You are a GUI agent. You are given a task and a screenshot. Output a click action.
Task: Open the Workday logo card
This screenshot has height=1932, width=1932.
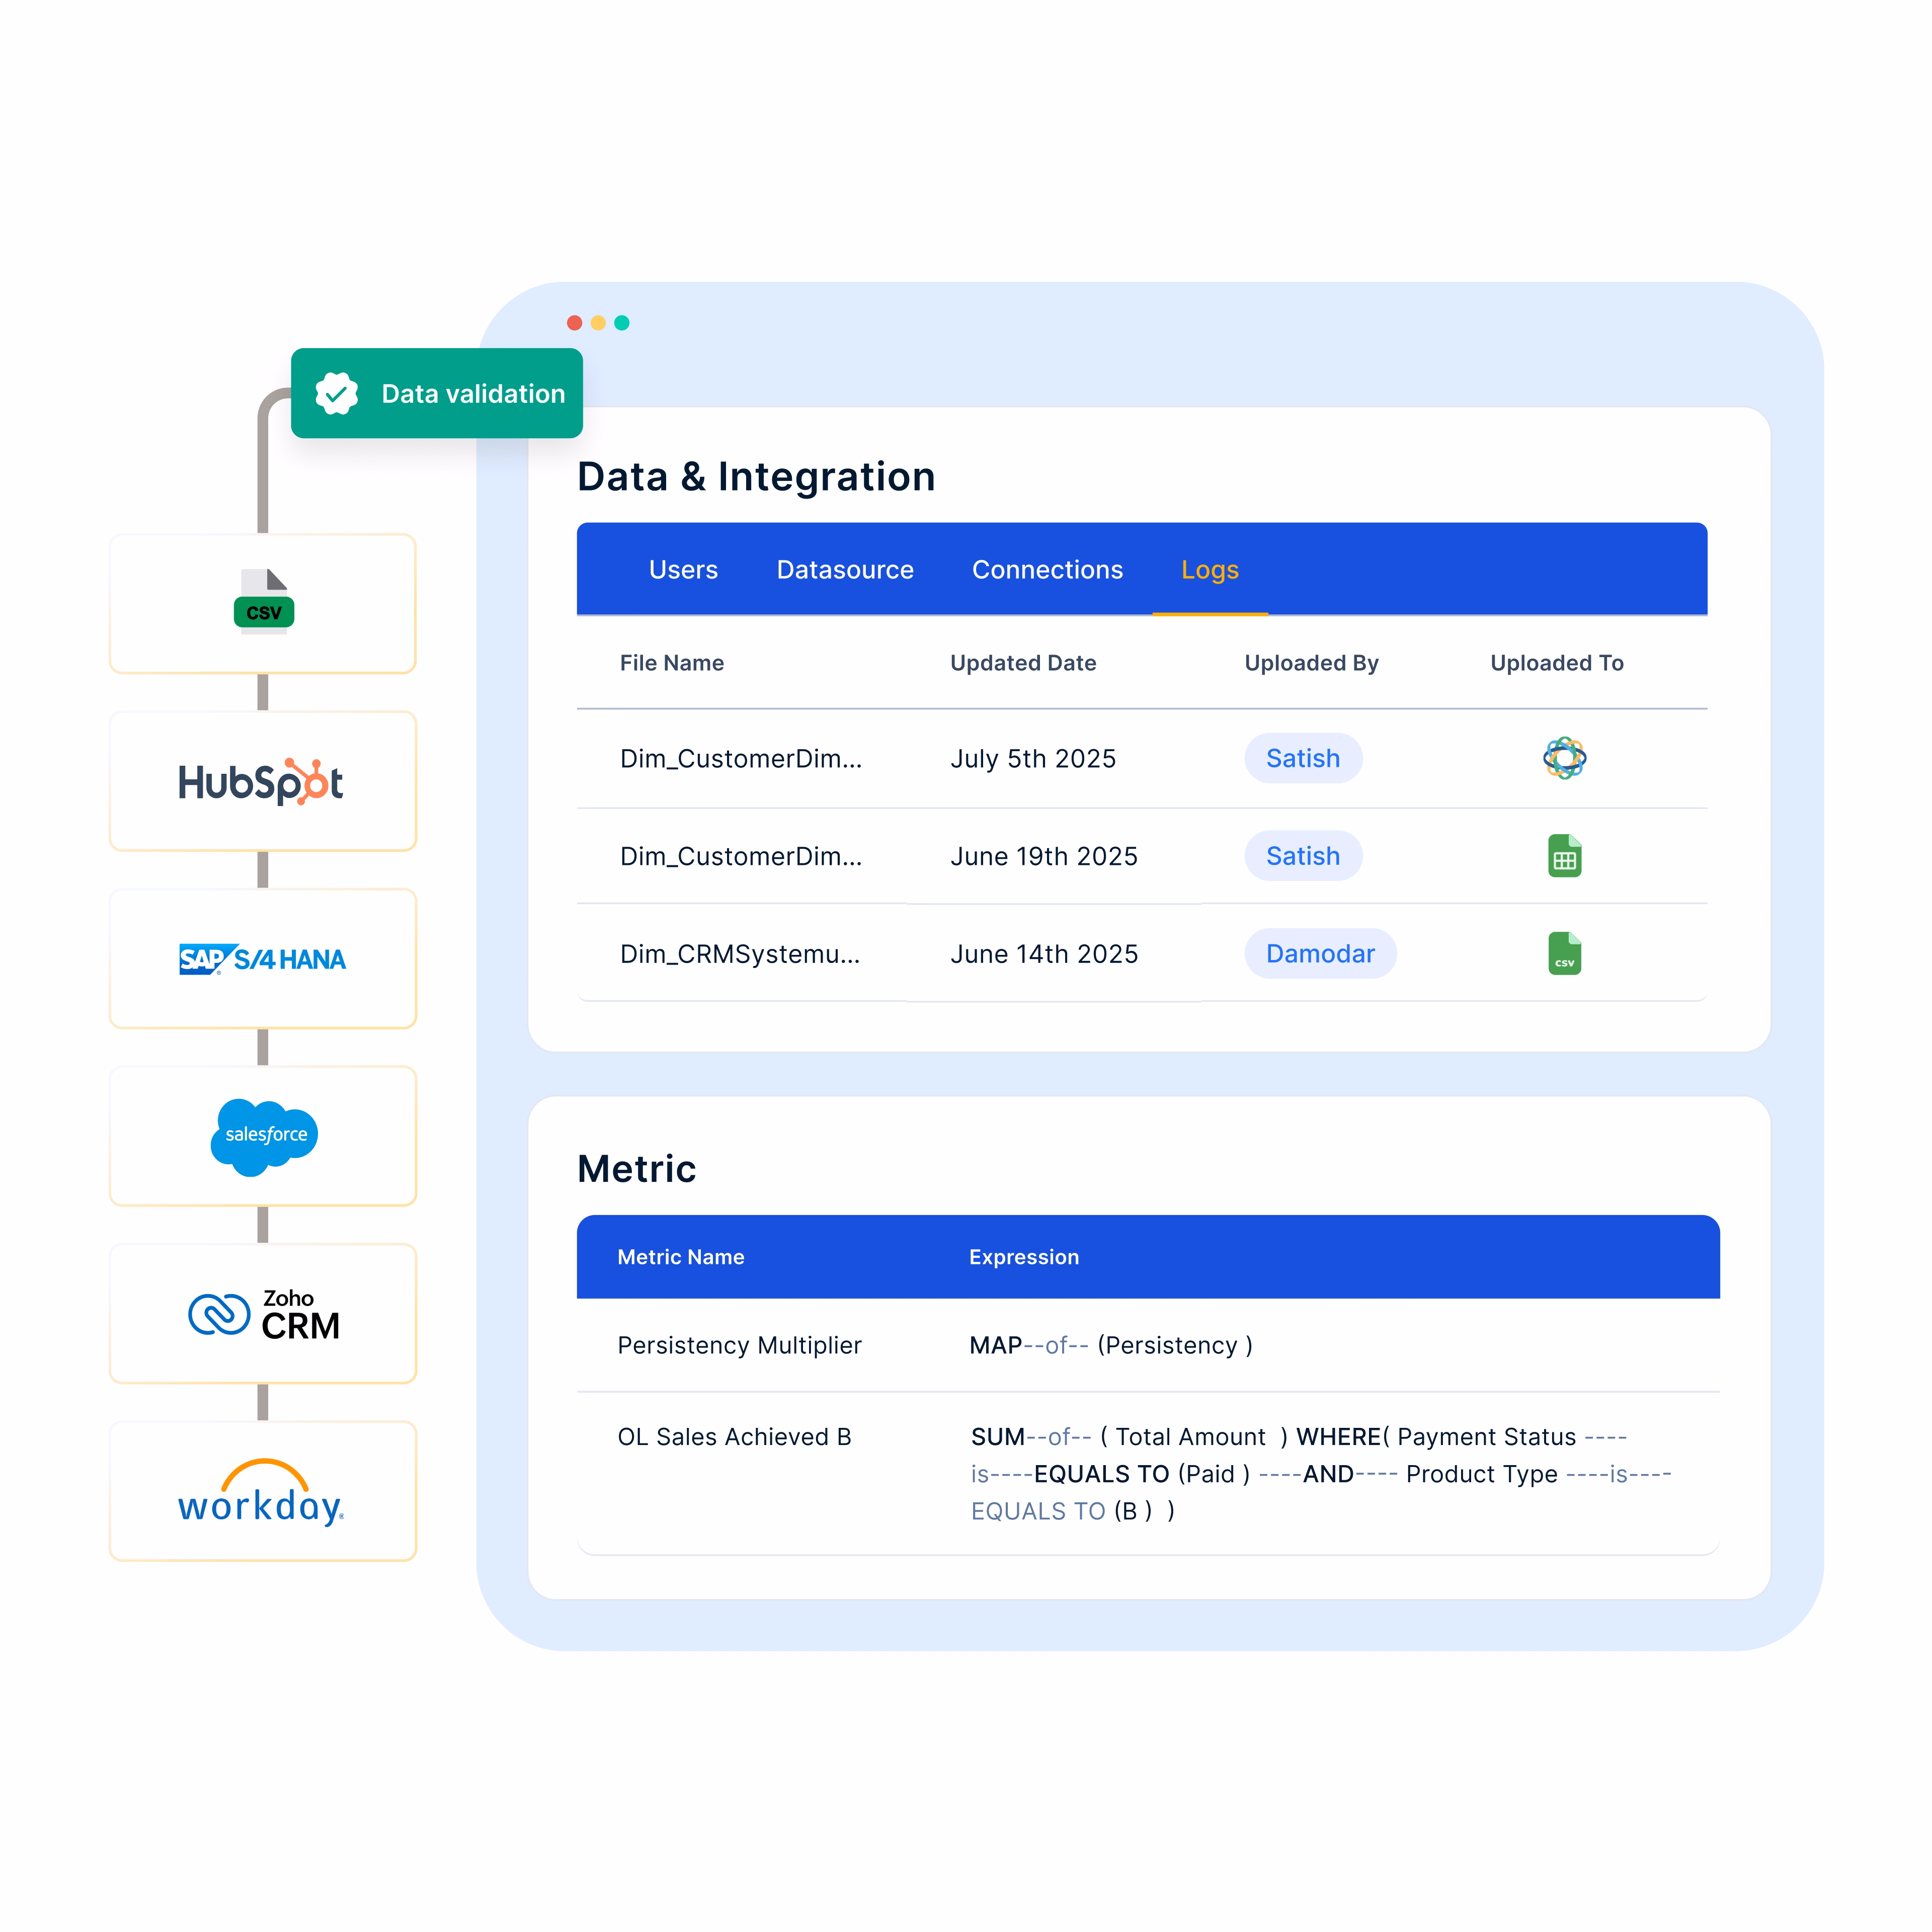[x=263, y=1491]
